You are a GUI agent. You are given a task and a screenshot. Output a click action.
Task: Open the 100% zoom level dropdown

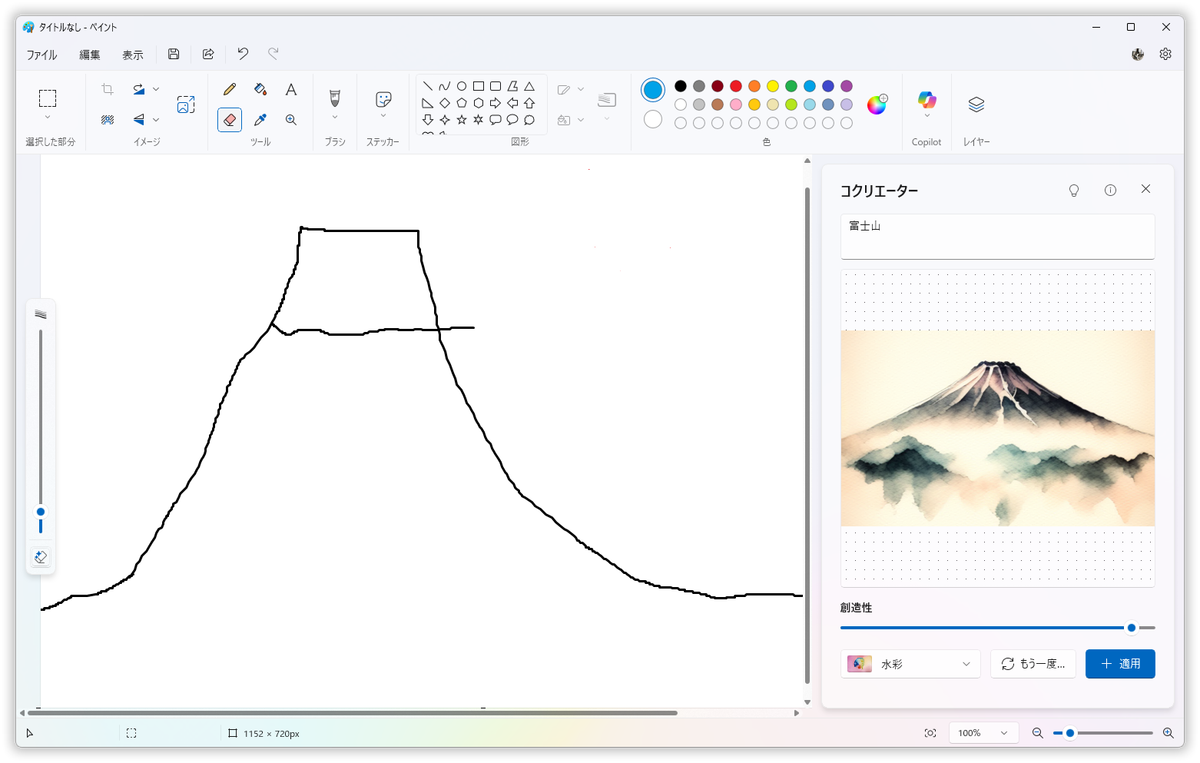(983, 733)
